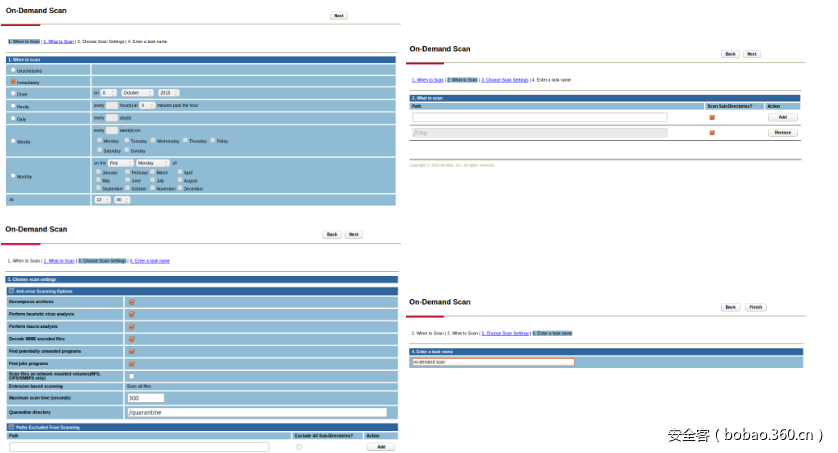Focus the task name field reading on-demand scan

pyautogui.click(x=492, y=362)
